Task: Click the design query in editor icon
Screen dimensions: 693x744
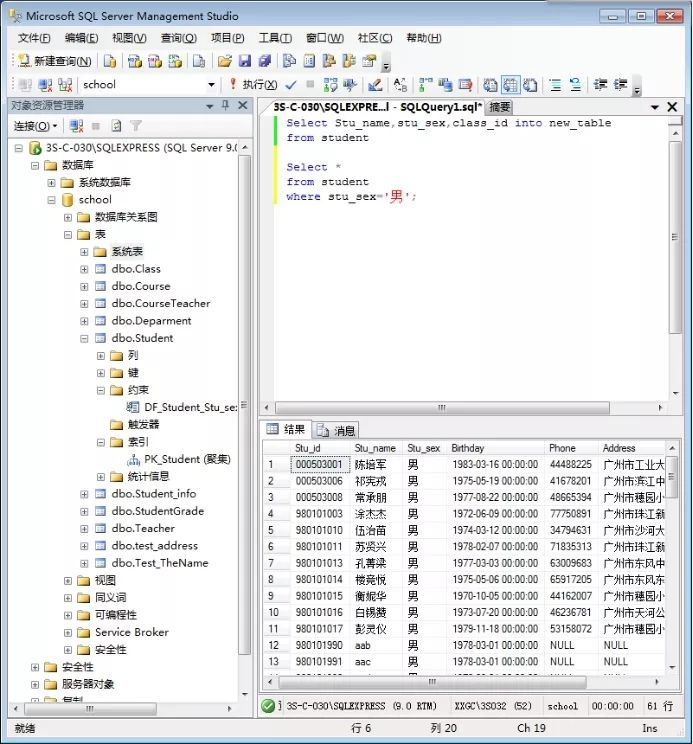Action: tap(375, 85)
